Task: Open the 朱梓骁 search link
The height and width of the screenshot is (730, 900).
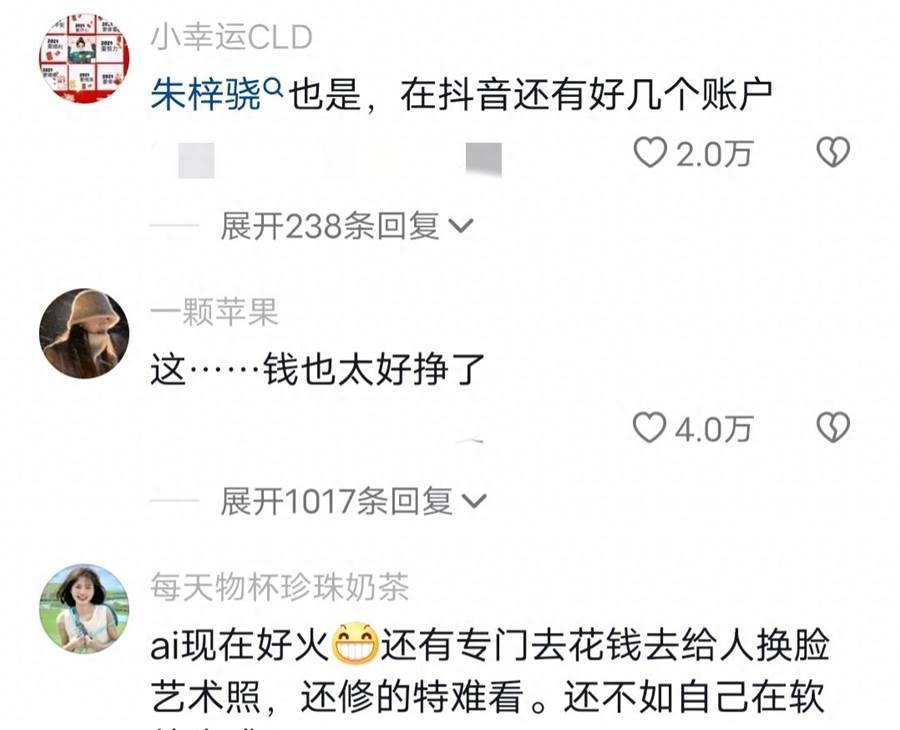Action: (x=207, y=95)
